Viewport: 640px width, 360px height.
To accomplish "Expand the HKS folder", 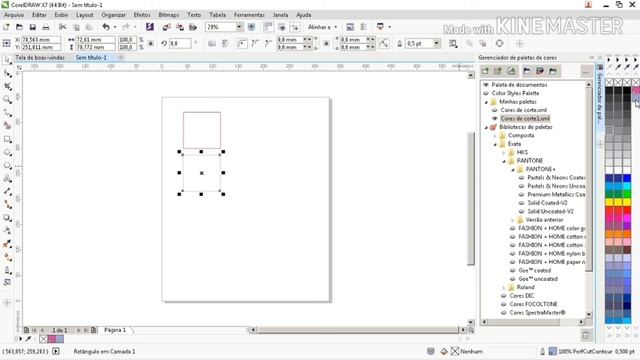I will 504,153.
